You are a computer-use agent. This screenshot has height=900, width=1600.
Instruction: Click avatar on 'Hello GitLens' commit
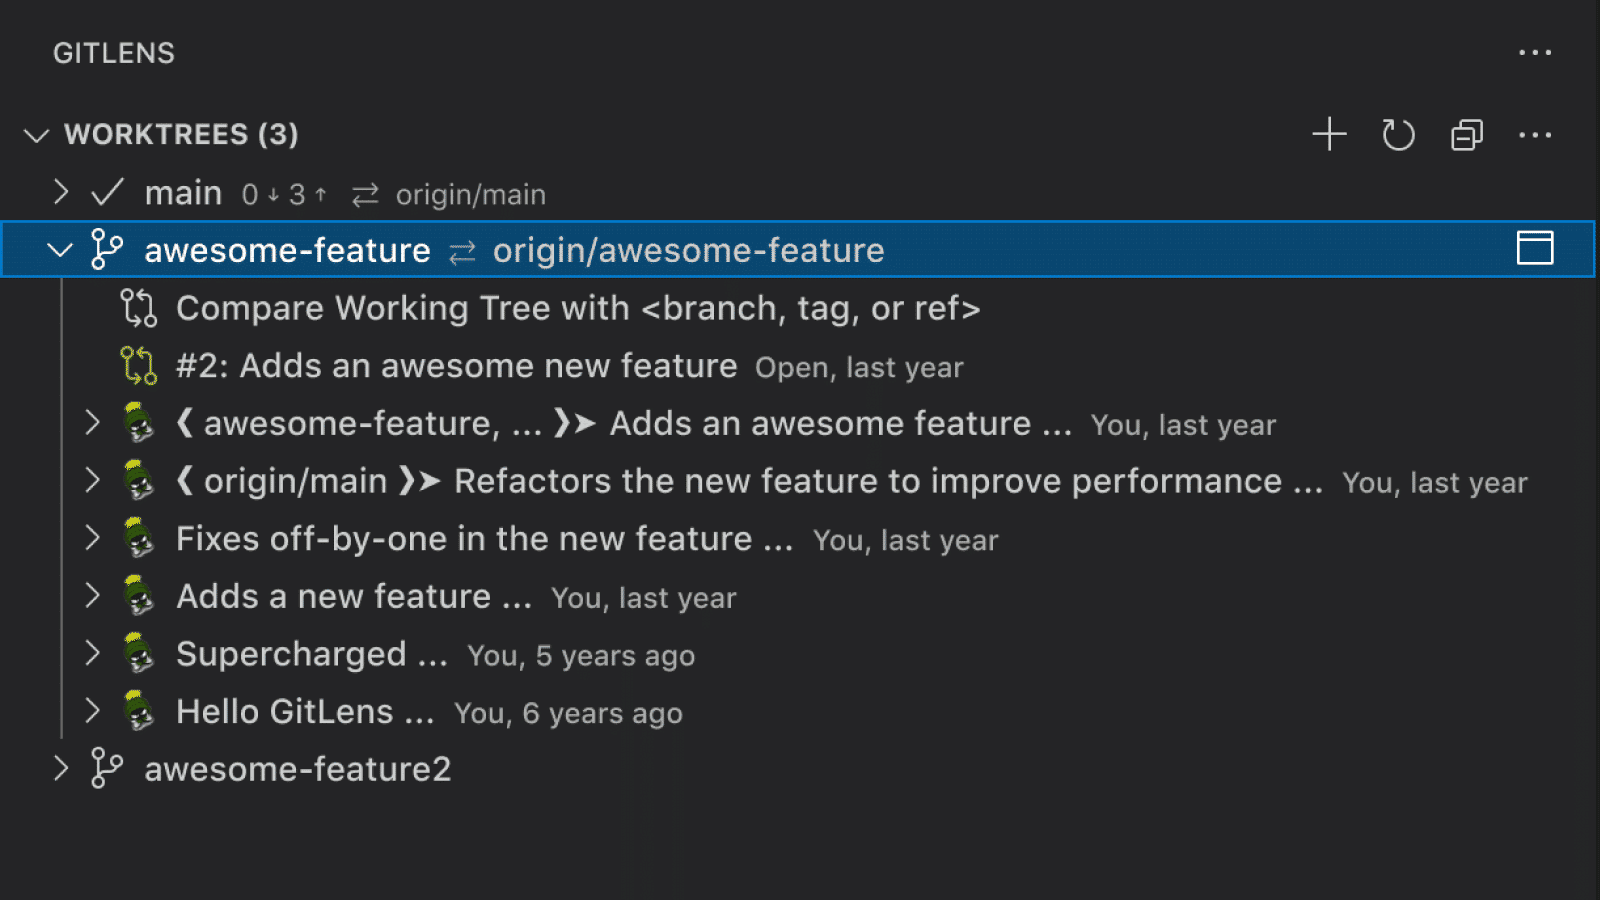point(139,711)
